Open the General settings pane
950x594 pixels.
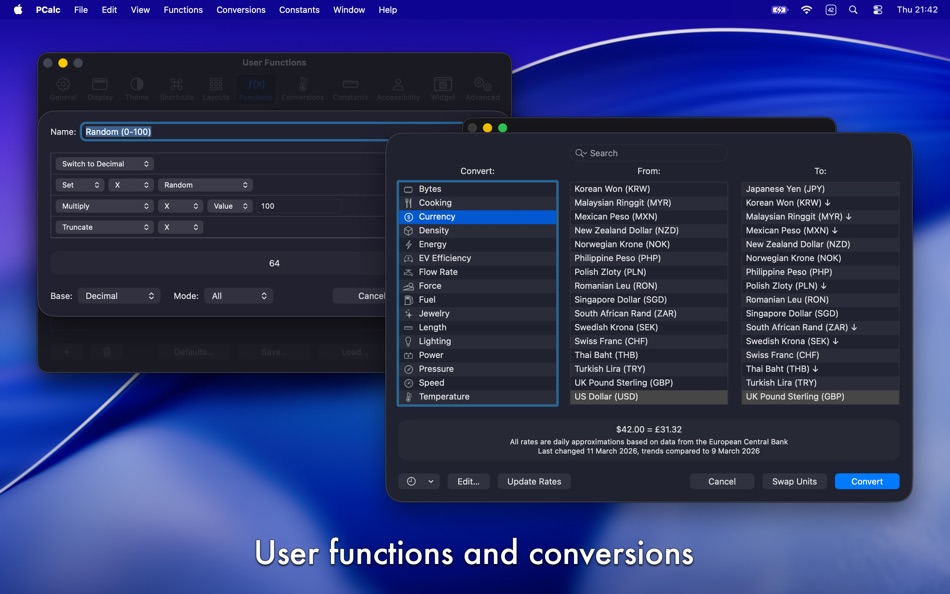point(62,88)
